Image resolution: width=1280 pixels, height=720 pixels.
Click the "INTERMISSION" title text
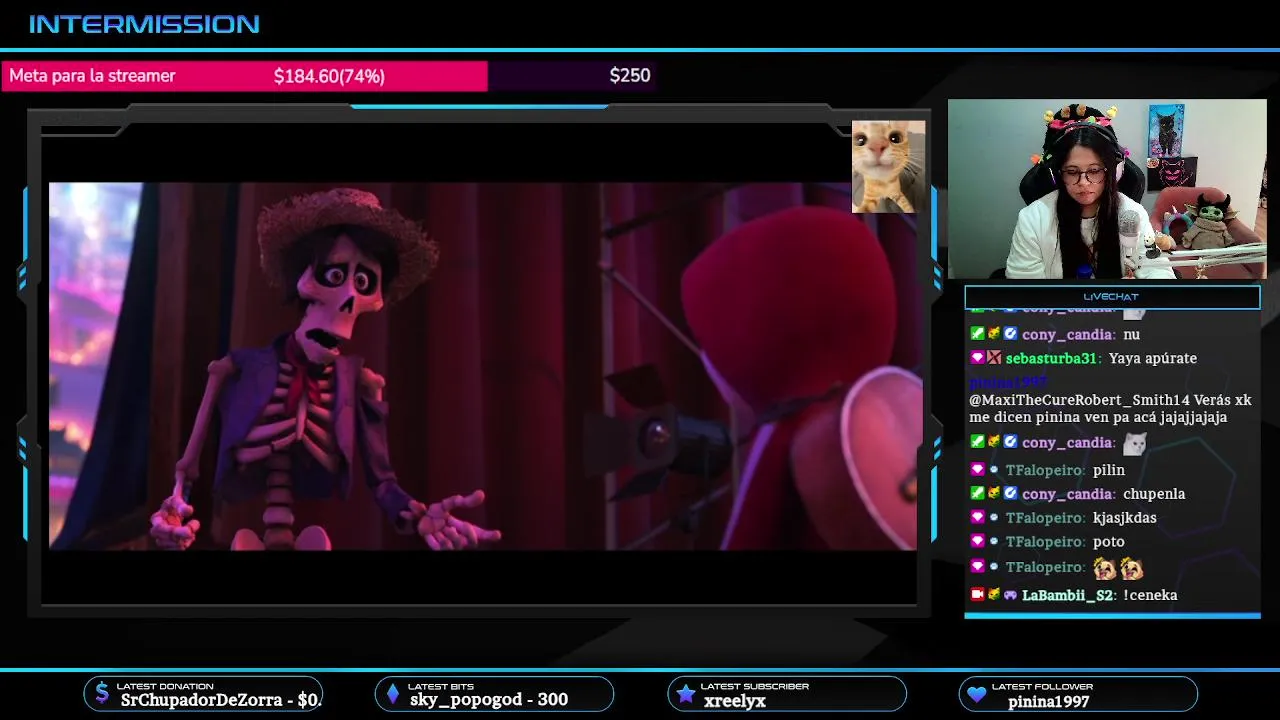click(144, 25)
